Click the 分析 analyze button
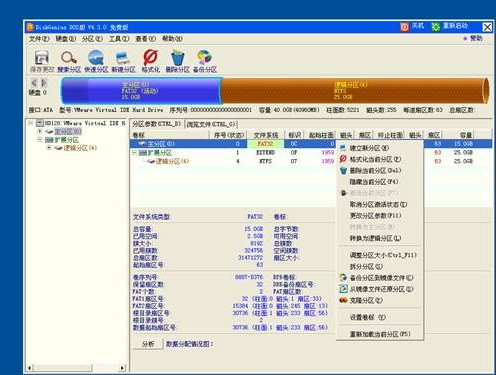Image resolution: width=496 pixels, height=375 pixels. click(148, 344)
